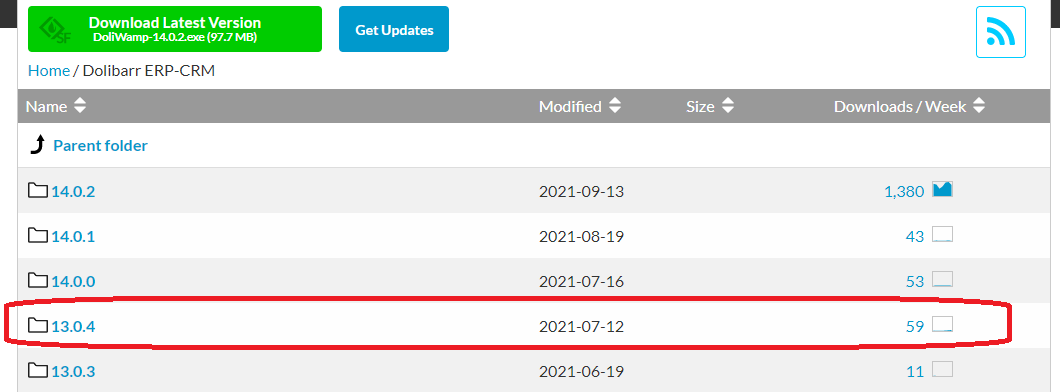The height and width of the screenshot is (392, 1060).
Task: Open the 1,380 weekly downloads link
Action: pyautogui.click(x=904, y=191)
